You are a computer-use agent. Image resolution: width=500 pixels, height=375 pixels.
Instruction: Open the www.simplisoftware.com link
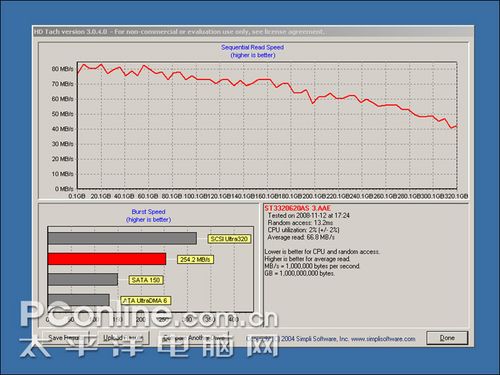click(383, 339)
